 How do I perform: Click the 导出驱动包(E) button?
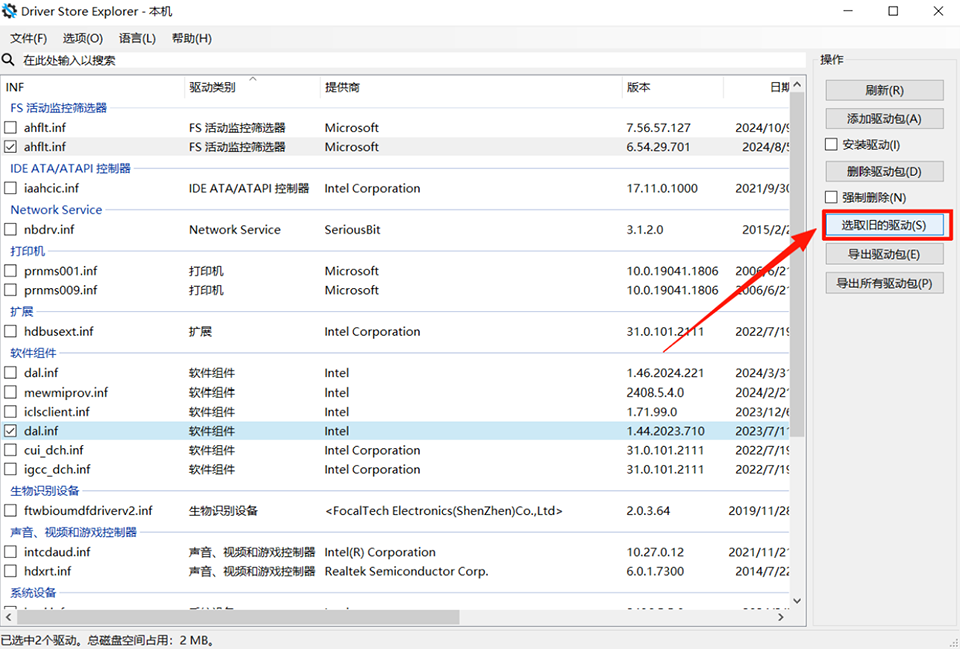tap(884, 254)
